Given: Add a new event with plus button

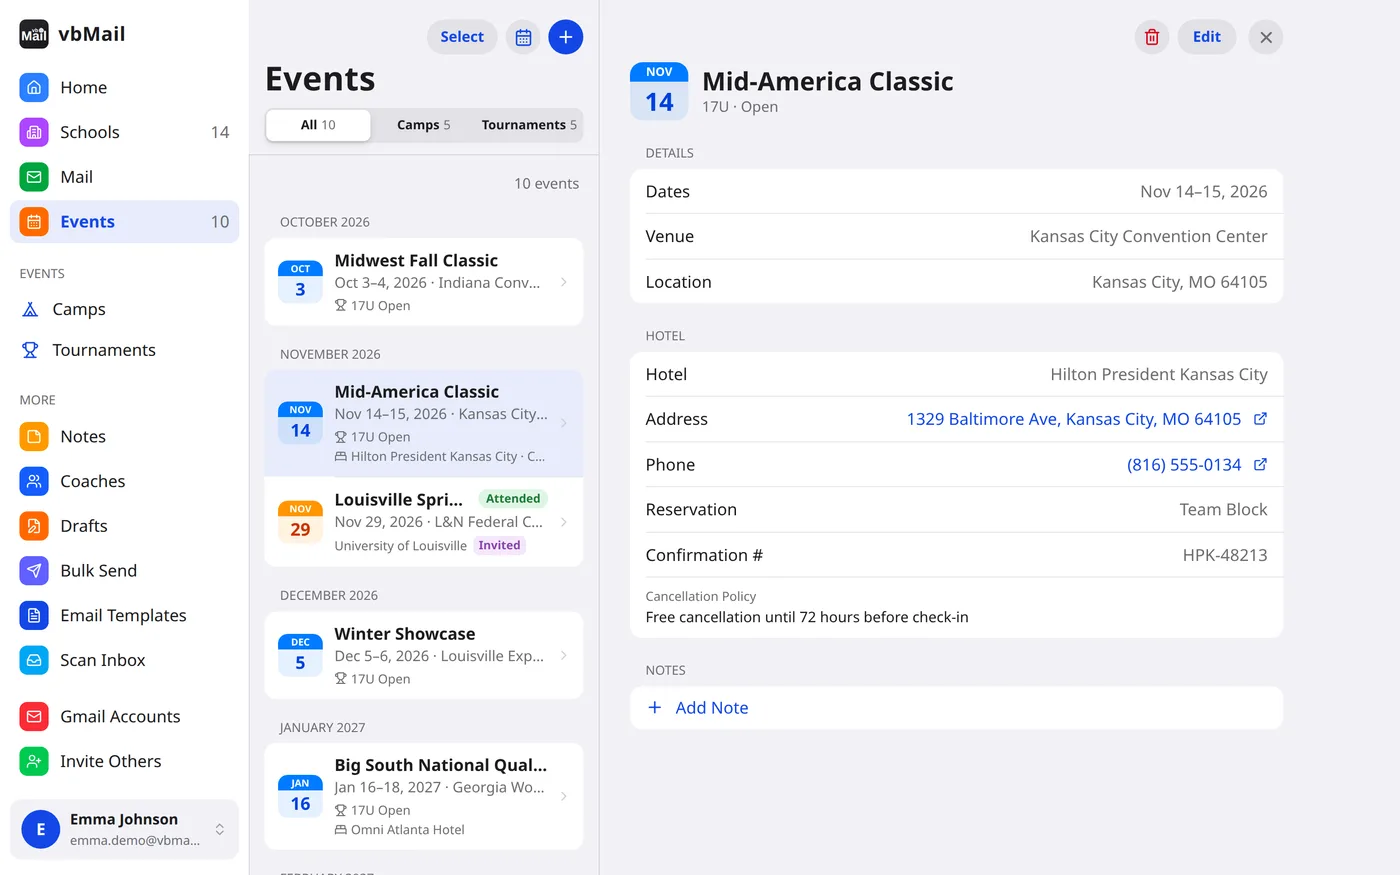Looking at the screenshot, I should (x=566, y=37).
